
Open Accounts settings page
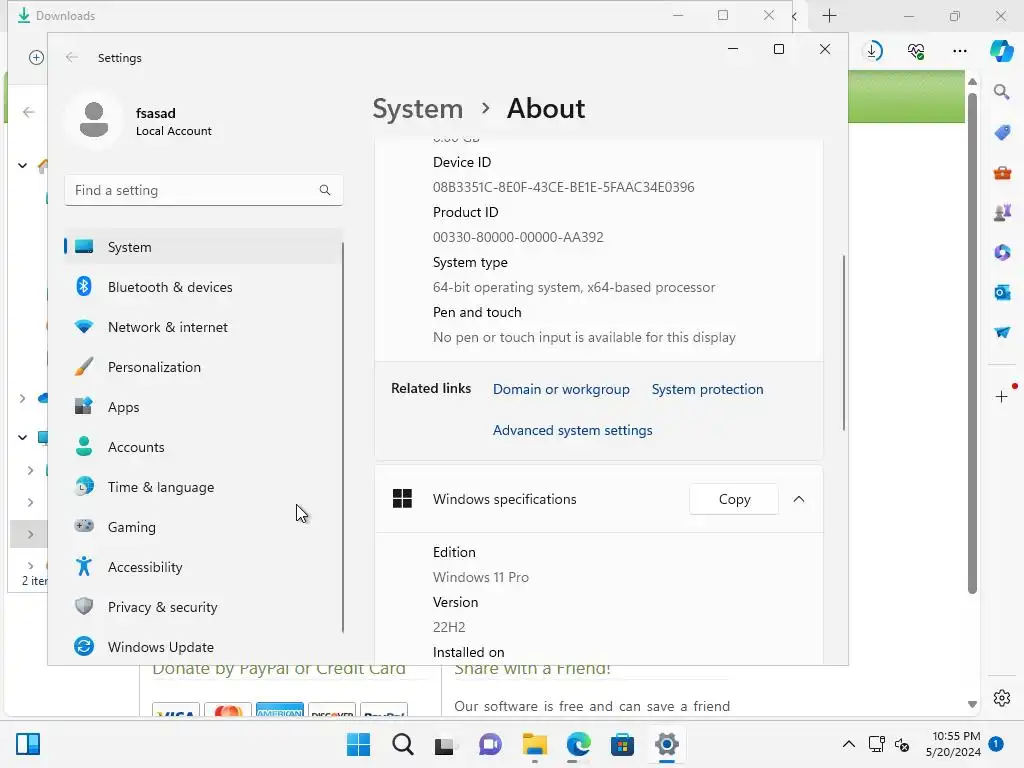tap(203, 447)
